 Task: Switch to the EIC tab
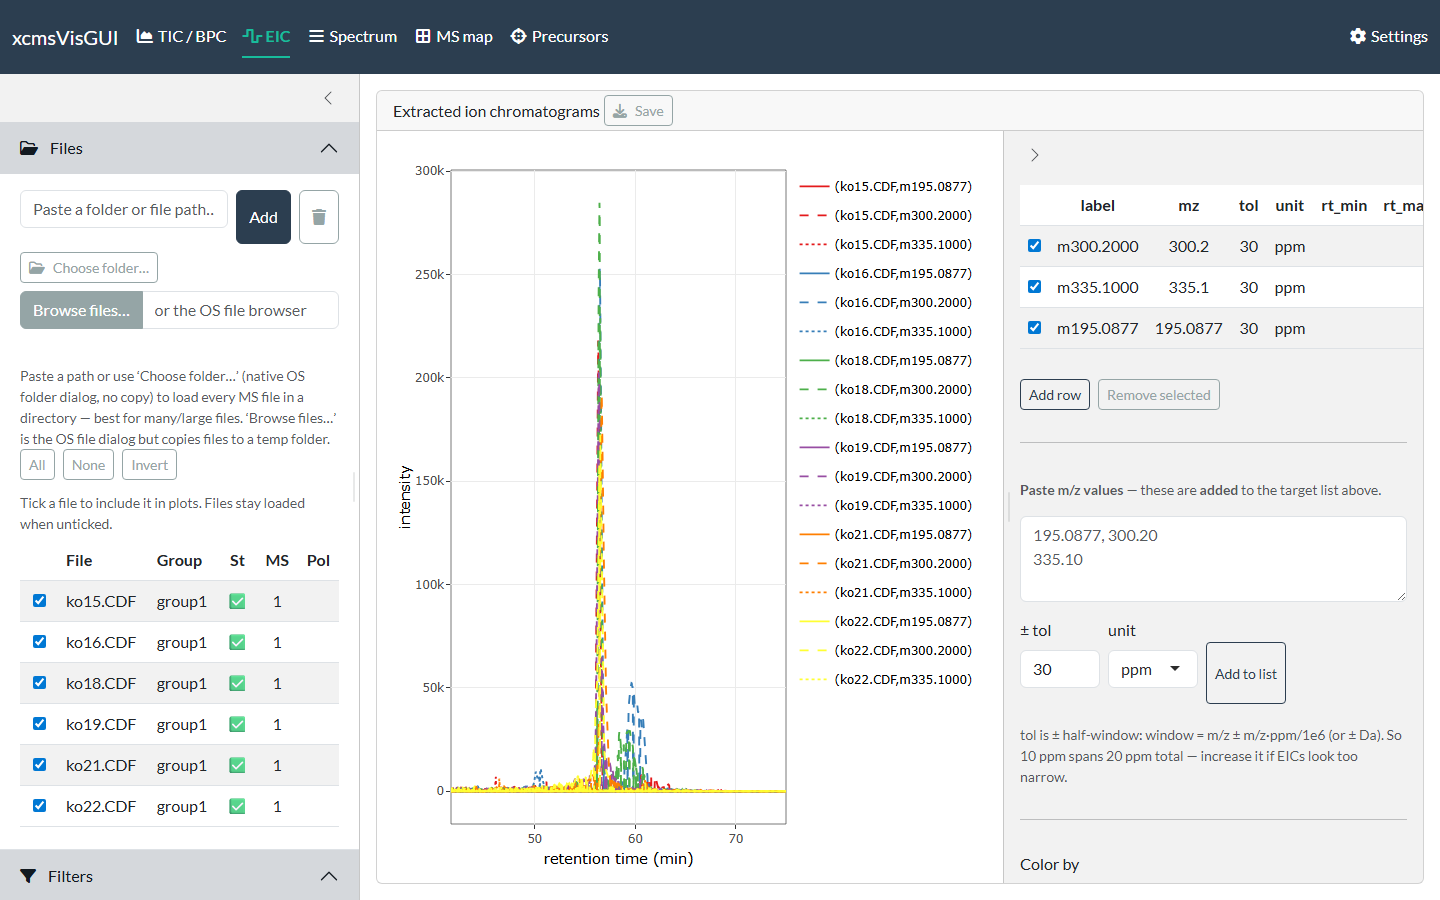click(x=266, y=36)
